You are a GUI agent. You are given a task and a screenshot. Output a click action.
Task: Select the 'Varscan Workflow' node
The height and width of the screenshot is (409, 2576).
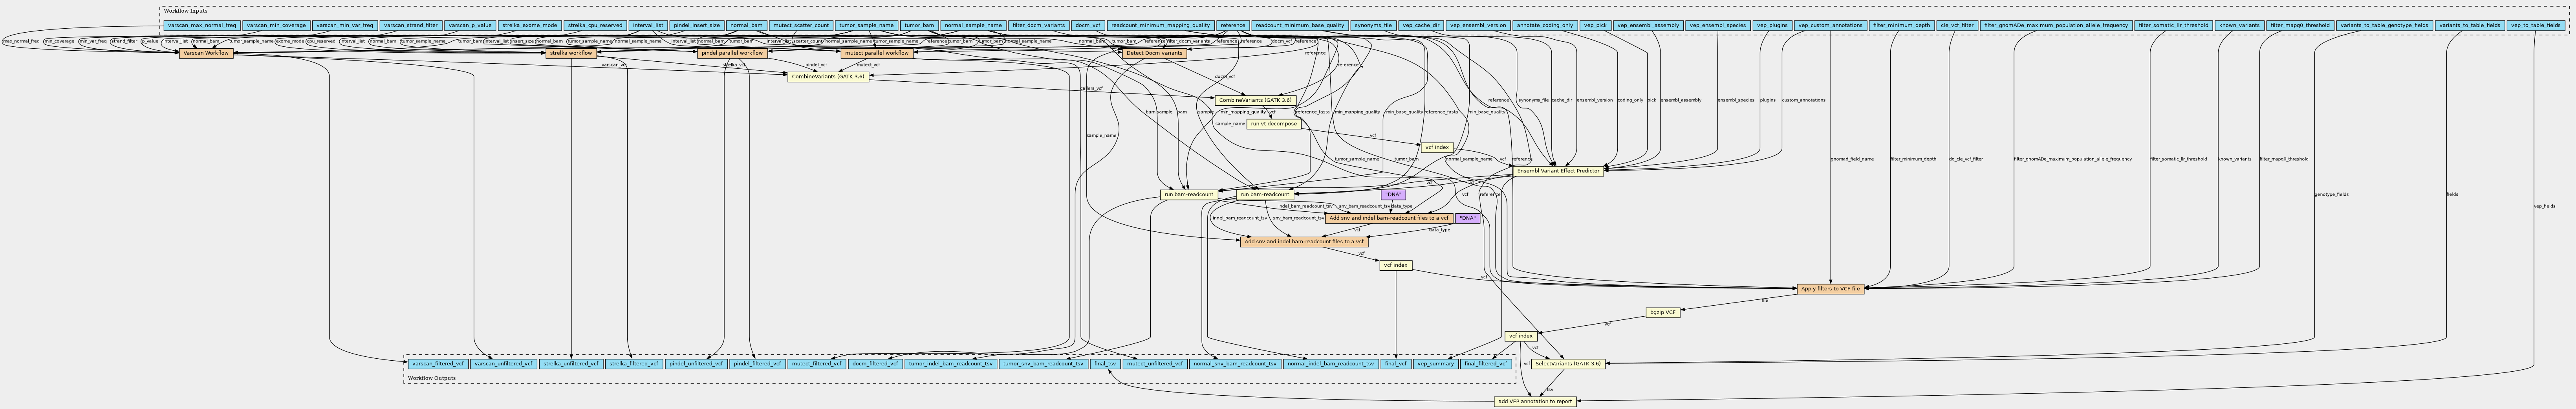207,53
